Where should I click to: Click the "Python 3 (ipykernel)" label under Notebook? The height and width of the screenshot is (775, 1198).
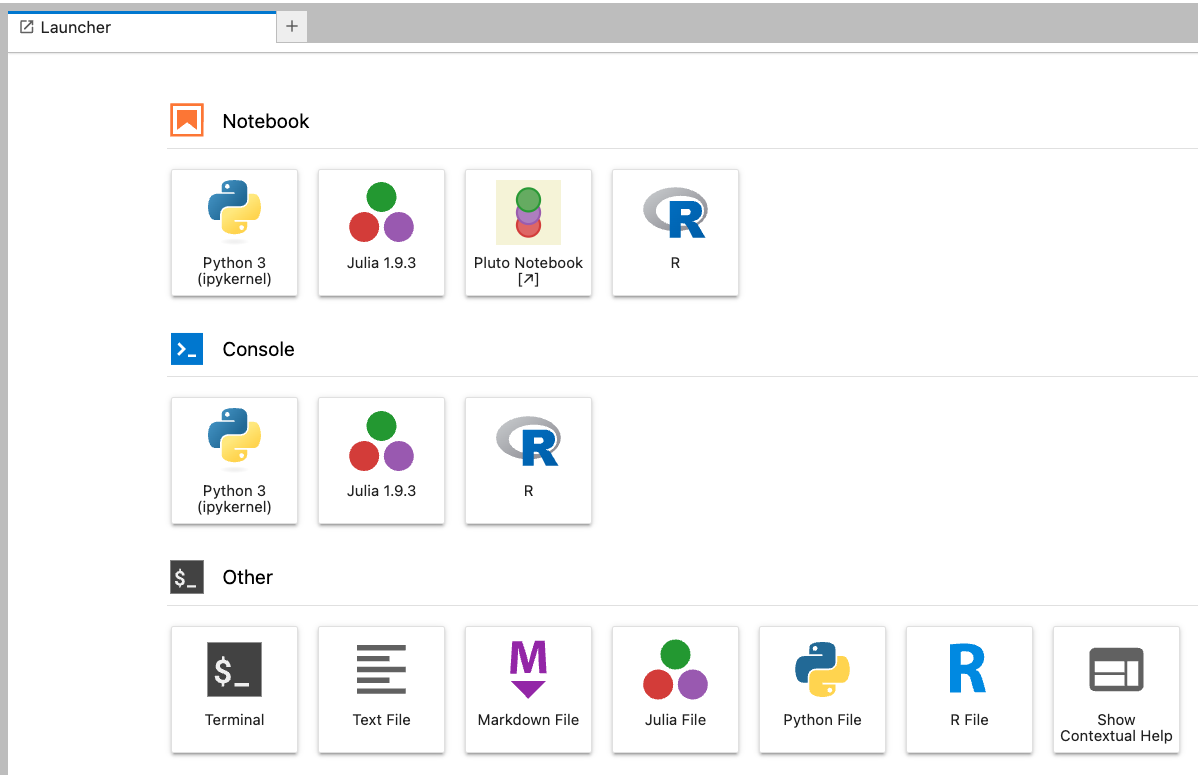(235, 271)
